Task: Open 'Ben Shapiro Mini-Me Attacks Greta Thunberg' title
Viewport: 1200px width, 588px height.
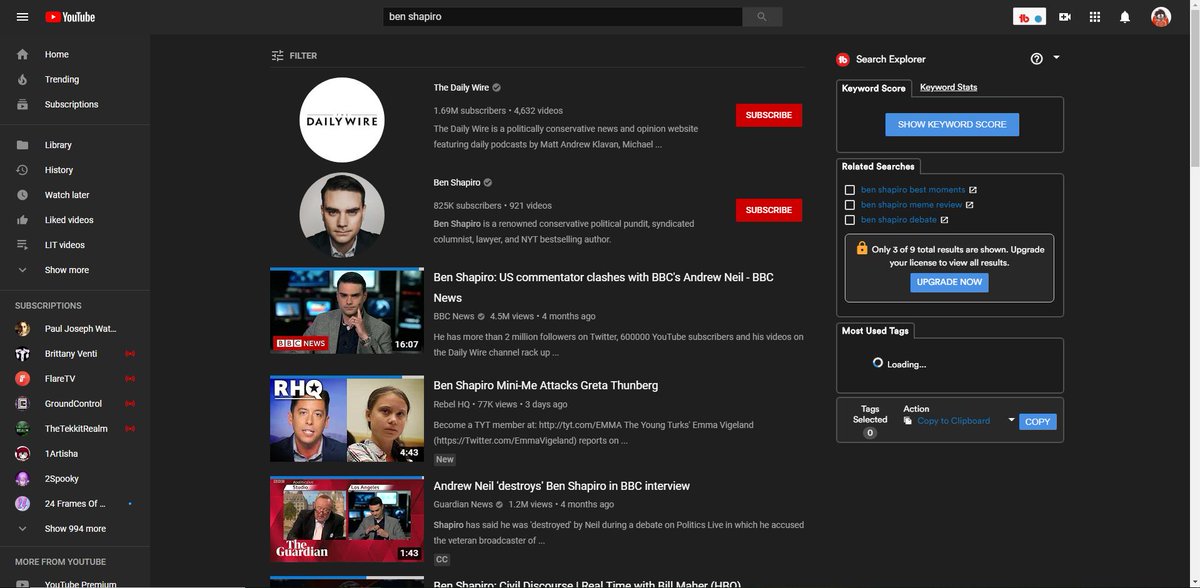Action: click(x=545, y=385)
